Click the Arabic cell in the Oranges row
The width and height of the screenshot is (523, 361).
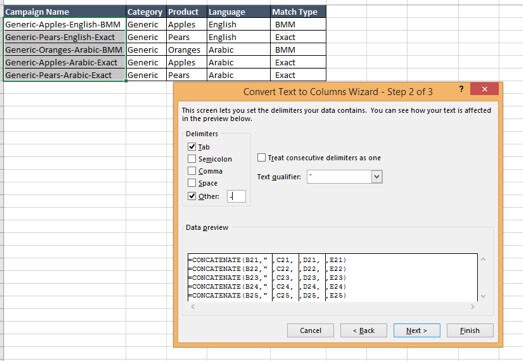pyautogui.click(x=238, y=50)
